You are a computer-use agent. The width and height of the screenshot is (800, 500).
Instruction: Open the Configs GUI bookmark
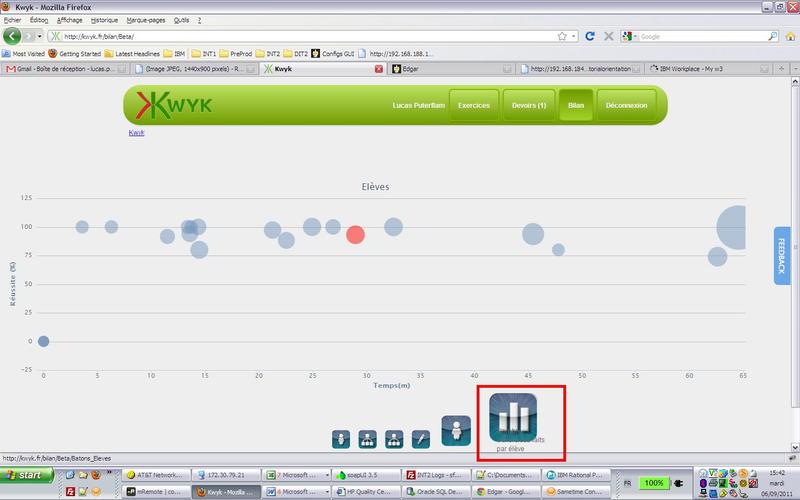click(x=333, y=54)
